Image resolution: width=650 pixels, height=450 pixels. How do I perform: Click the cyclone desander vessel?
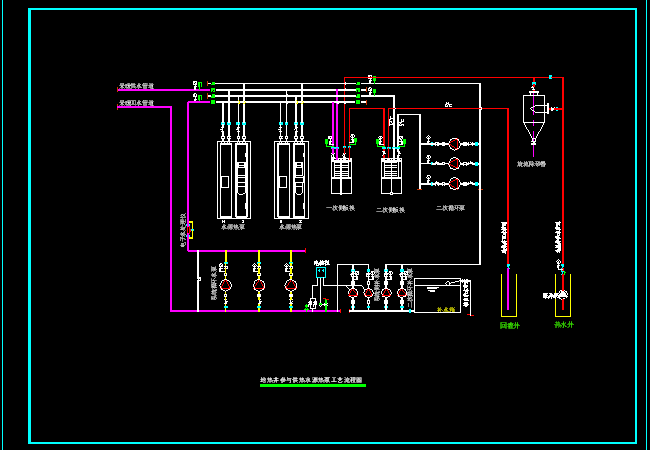(x=533, y=117)
